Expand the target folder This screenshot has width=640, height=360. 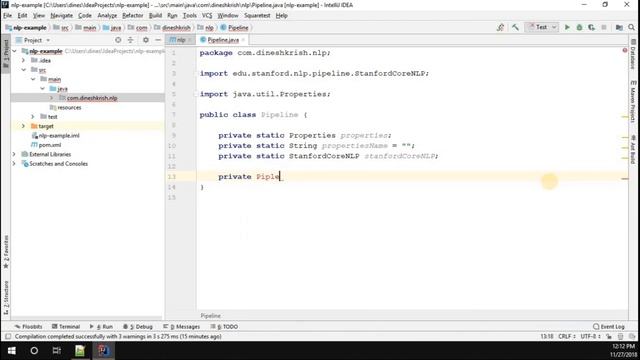24,126
